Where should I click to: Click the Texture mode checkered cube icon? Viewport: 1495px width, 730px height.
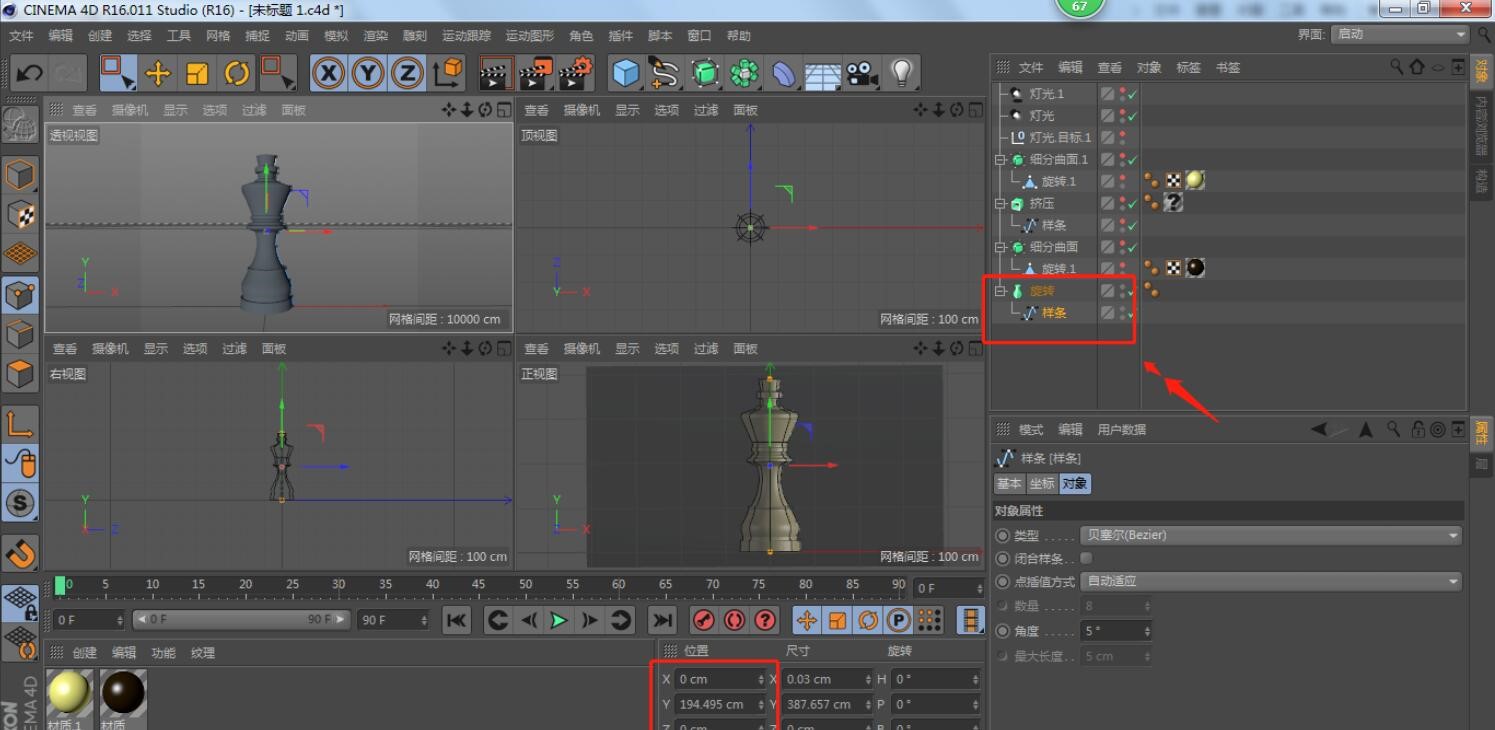tap(21, 214)
